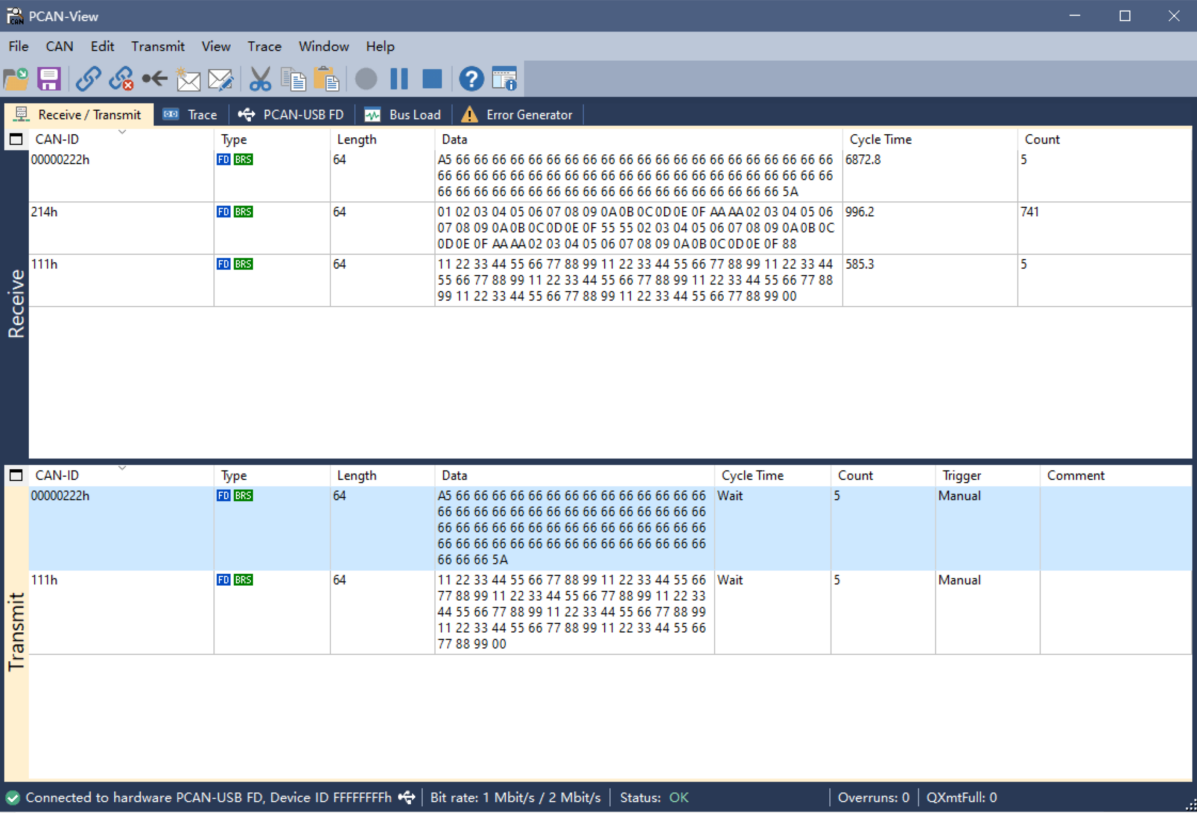
Task: Select receive row with CAN-ID 214h
Action: point(610,227)
